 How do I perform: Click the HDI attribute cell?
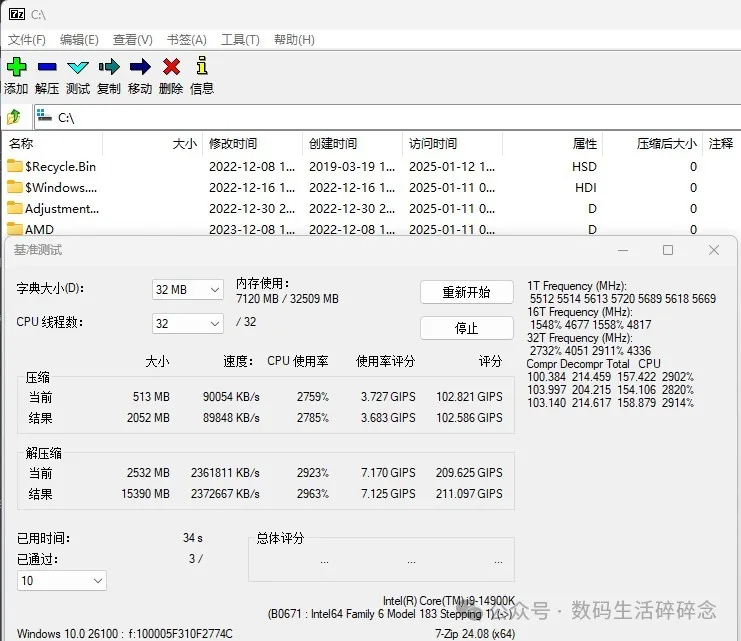point(586,188)
